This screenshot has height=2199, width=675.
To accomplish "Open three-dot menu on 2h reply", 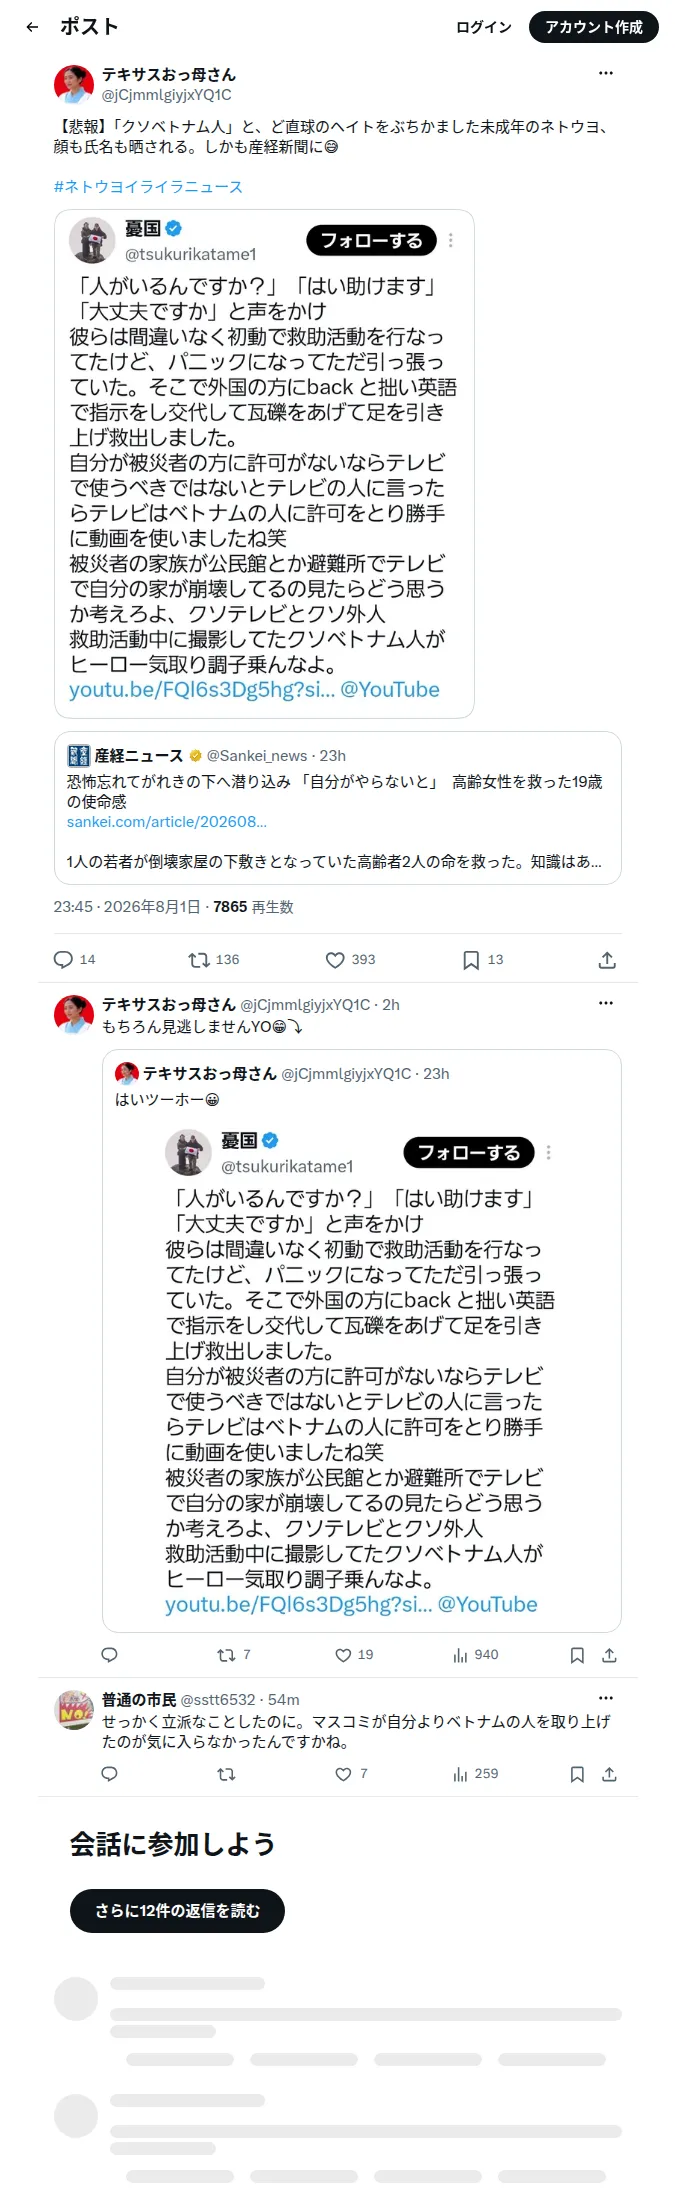I will pyautogui.click(x=605, y=1003).
